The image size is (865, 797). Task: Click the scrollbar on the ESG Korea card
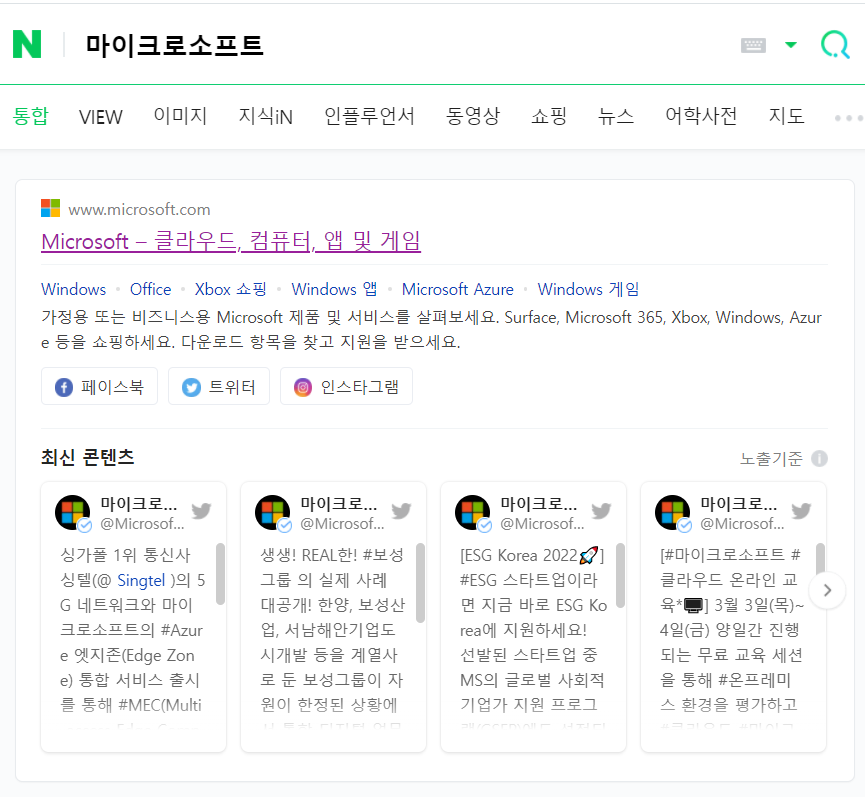click(620, 576)
